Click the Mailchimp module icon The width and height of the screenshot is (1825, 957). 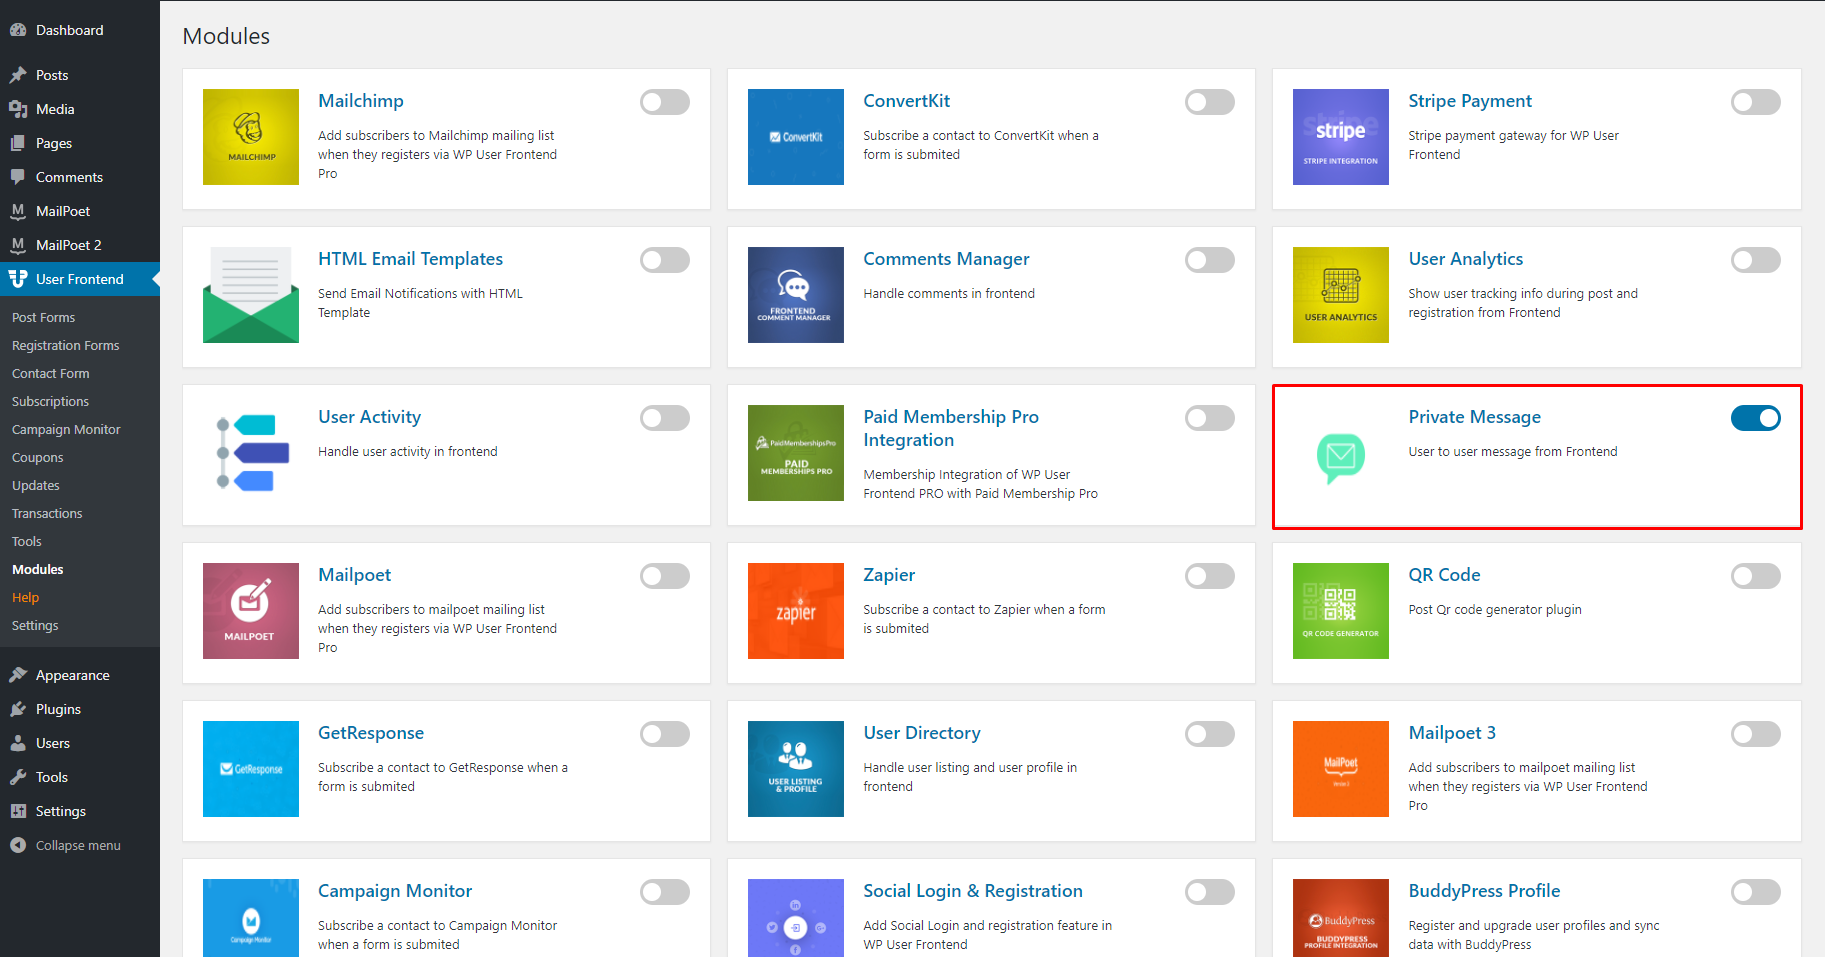[250, 137]
